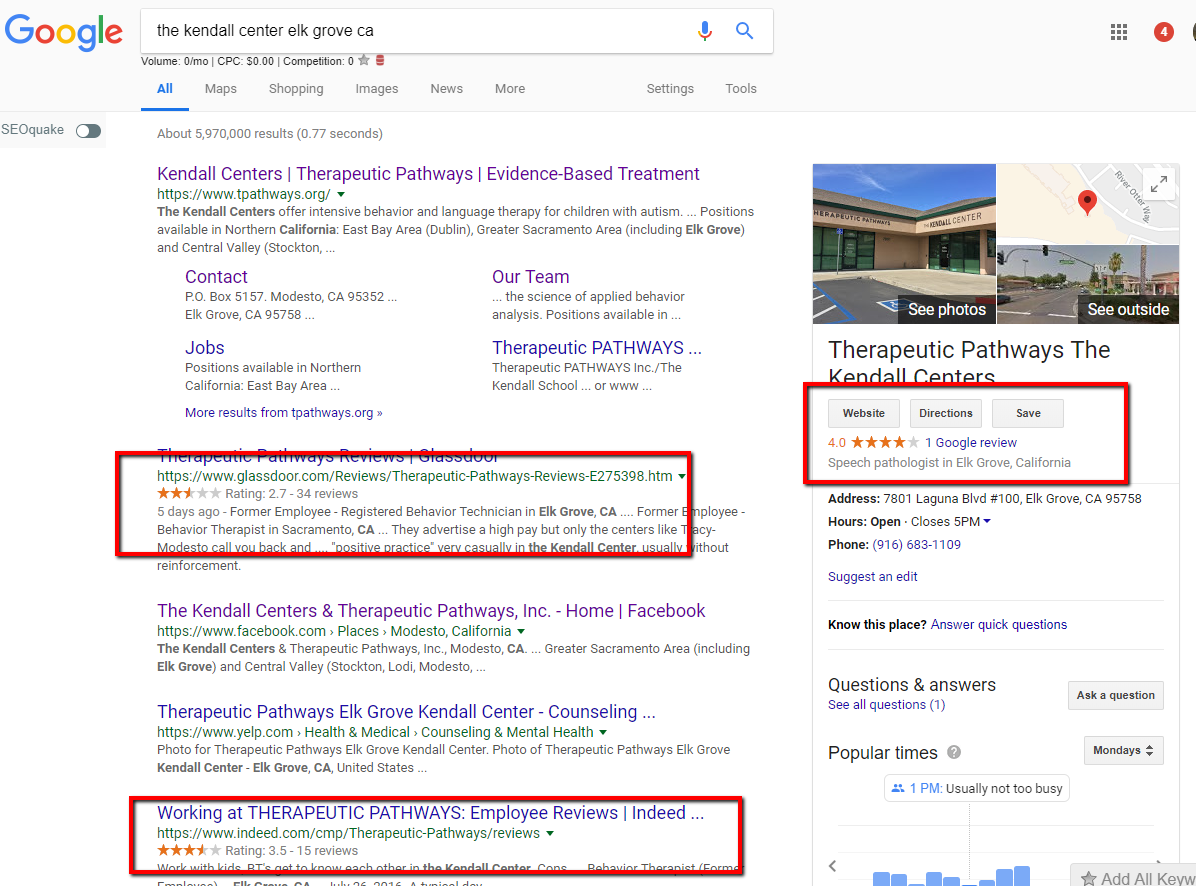Image resolution: width=1196 pixels, height=886 pixels.
Task: Open the Mondays day selector
Action: (x=1123, y=750)
